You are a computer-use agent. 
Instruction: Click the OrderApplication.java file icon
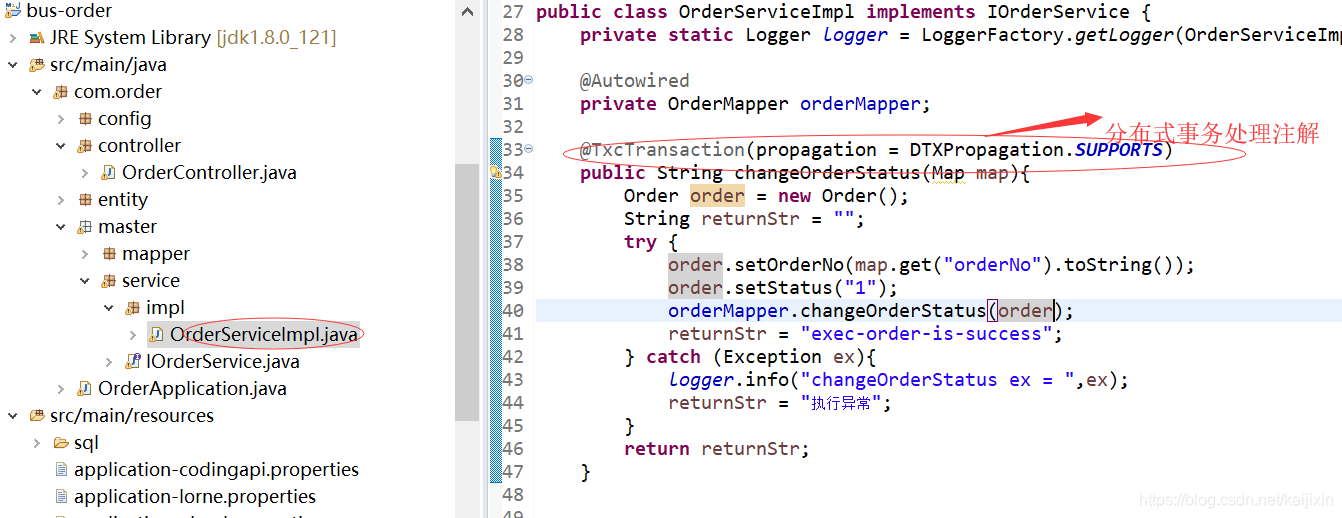click(85, 389)
